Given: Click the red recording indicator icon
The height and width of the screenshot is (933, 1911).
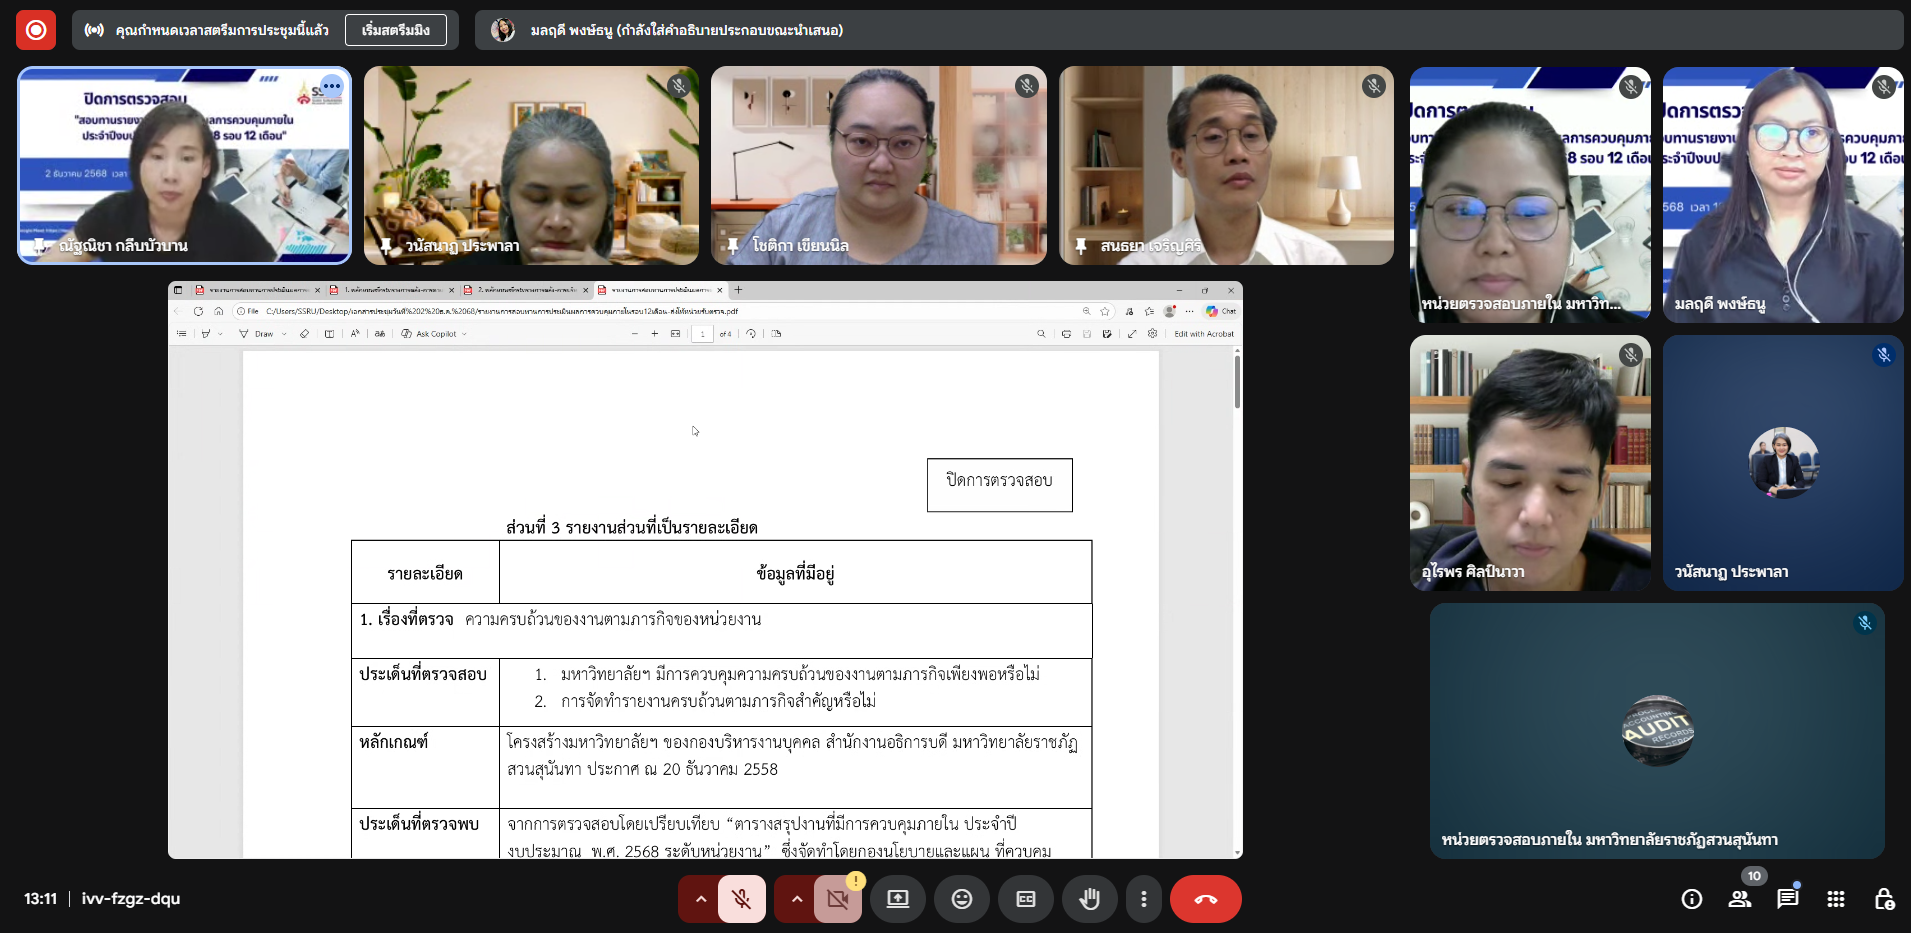Looking at the screenshot, I should (x=36, y=30).
